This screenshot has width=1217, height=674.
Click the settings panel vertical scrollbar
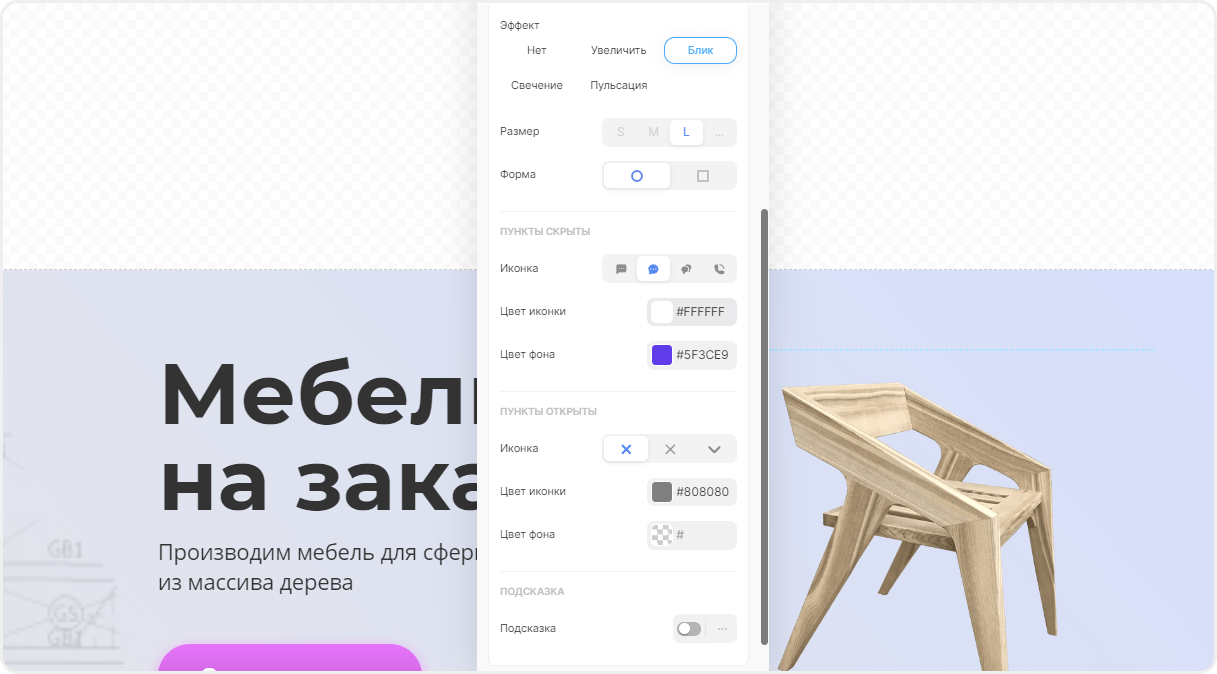click(765, 426)
